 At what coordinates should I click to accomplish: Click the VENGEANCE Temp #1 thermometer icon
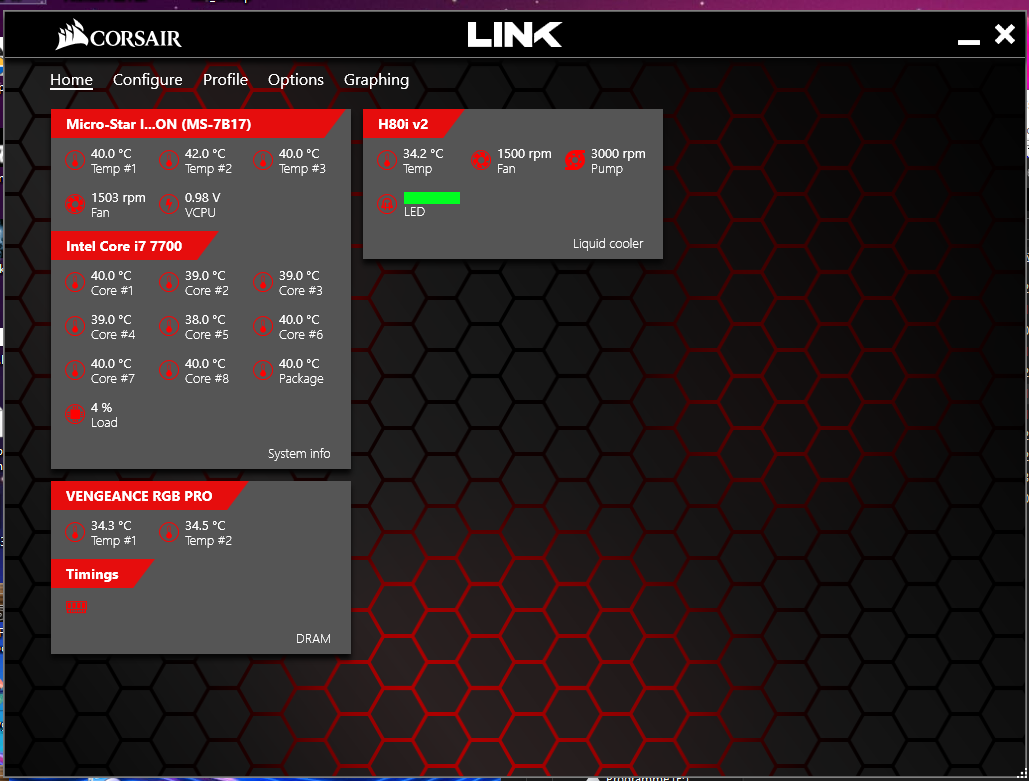point(75,532)
